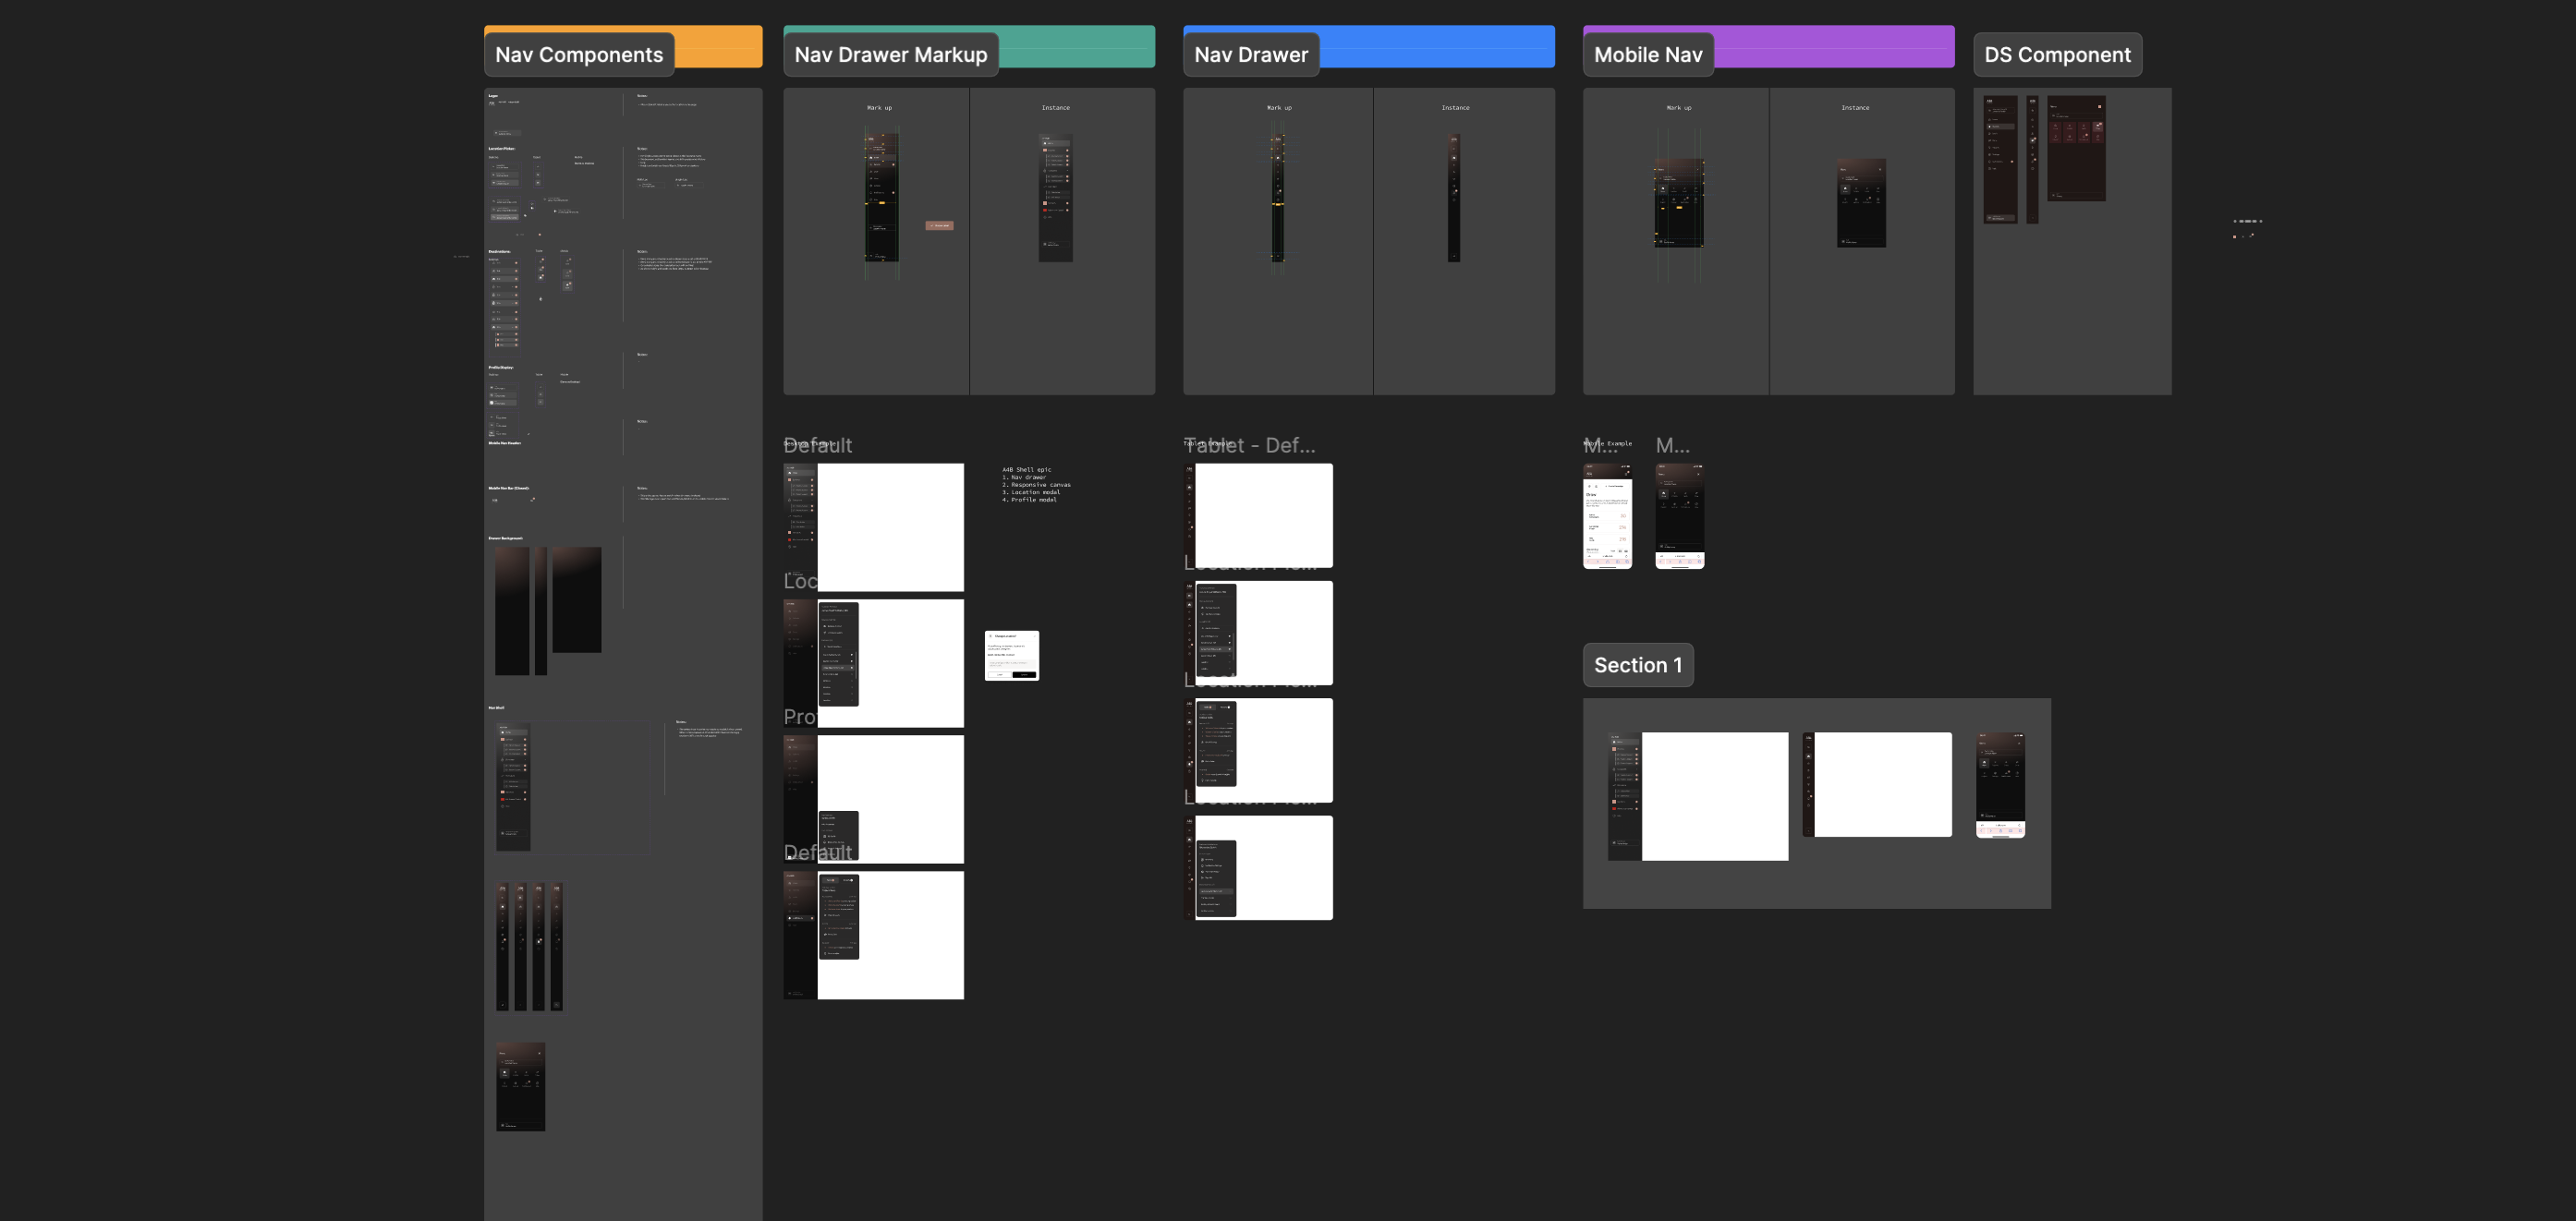This screenshot has width=2576, height=1221.
Task: Select the desktop frame inside Section 1
Action: [x=1698, y=796]
